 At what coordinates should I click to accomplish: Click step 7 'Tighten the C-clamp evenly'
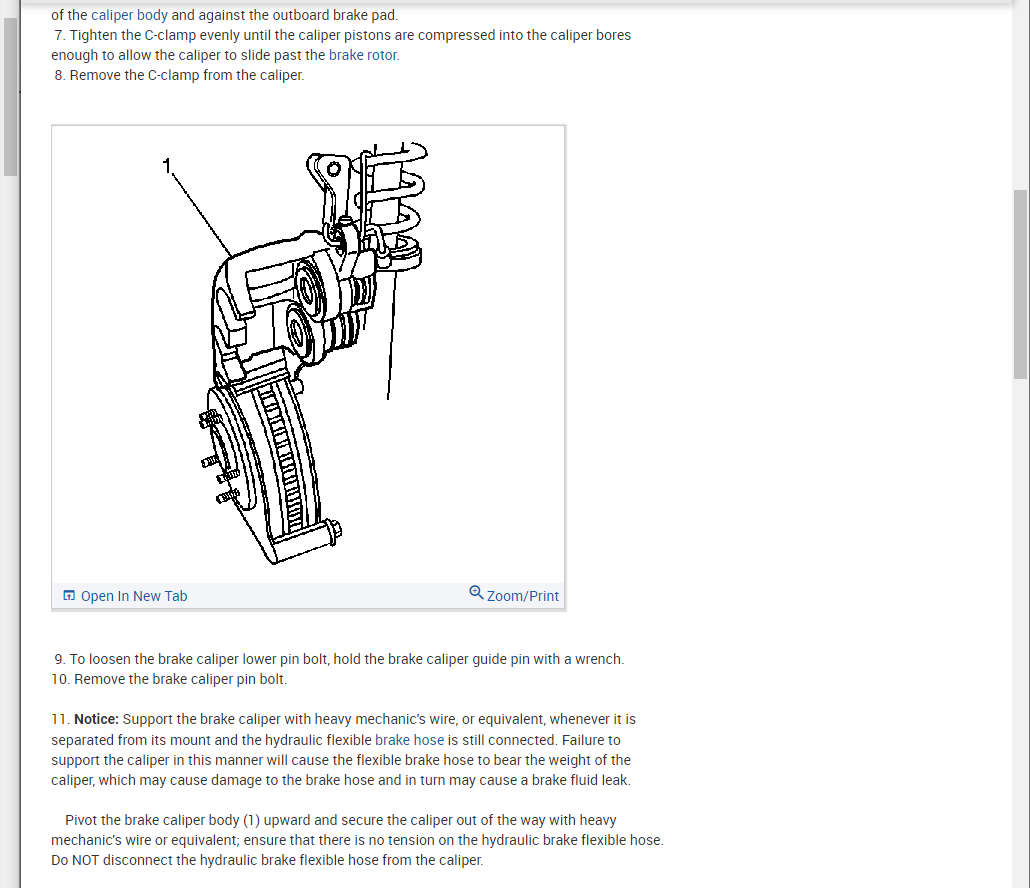point(154,35)
